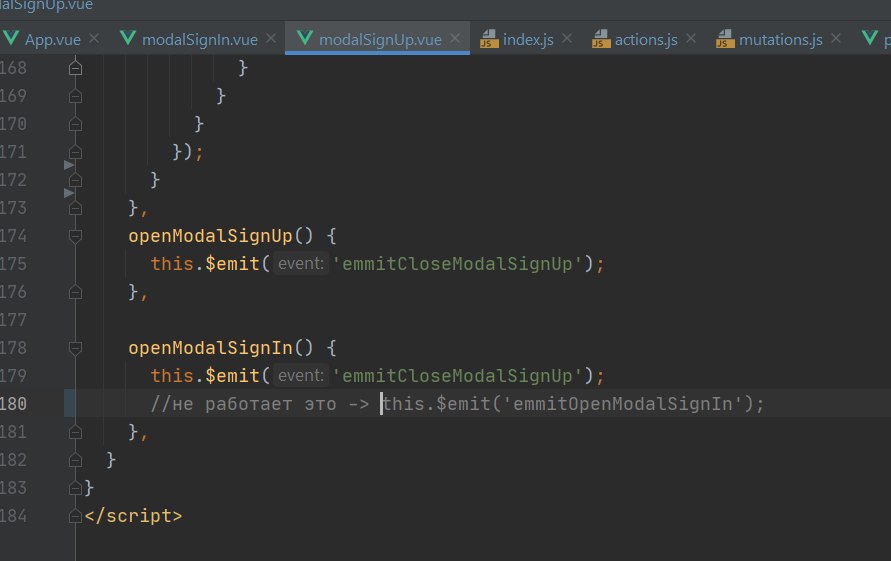Click 'emmitCloseModalSignUp' string on line 175
This screenshot has width=891, height=561.
457,264
